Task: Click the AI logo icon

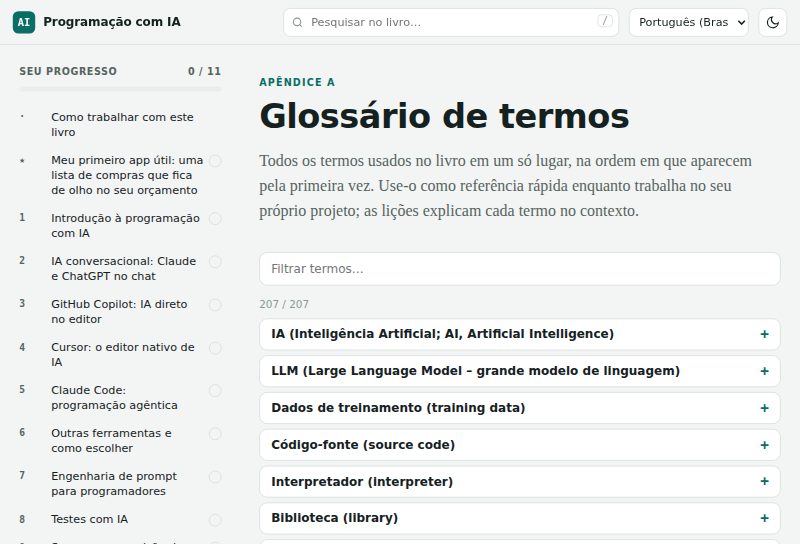Action: (24, 22)
